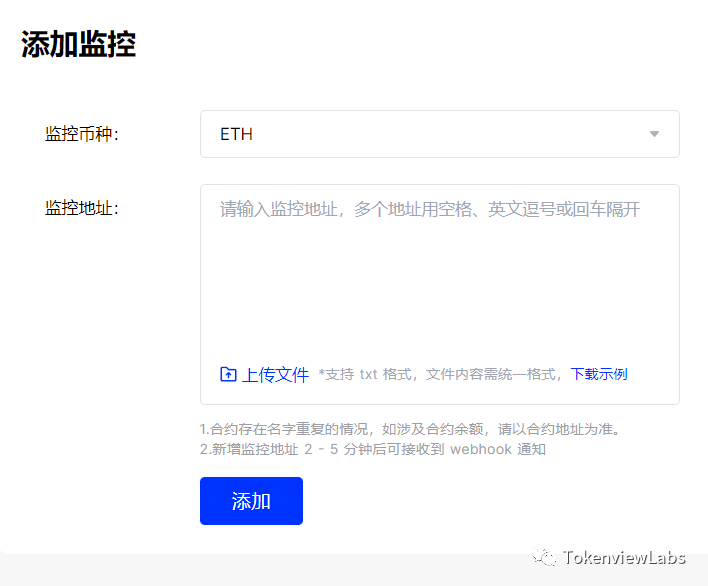Click the blue 添加 button
708x586 pixels.
251,501
